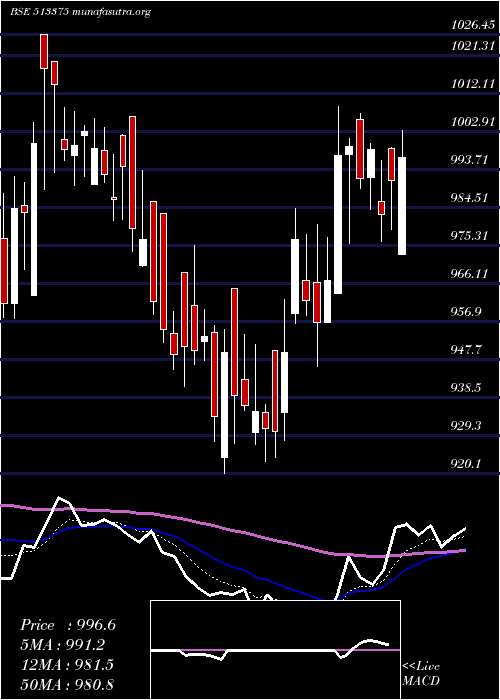500x700 pixels.
Task: Click the 929.3 price level label
Action: tap(466, 425)
